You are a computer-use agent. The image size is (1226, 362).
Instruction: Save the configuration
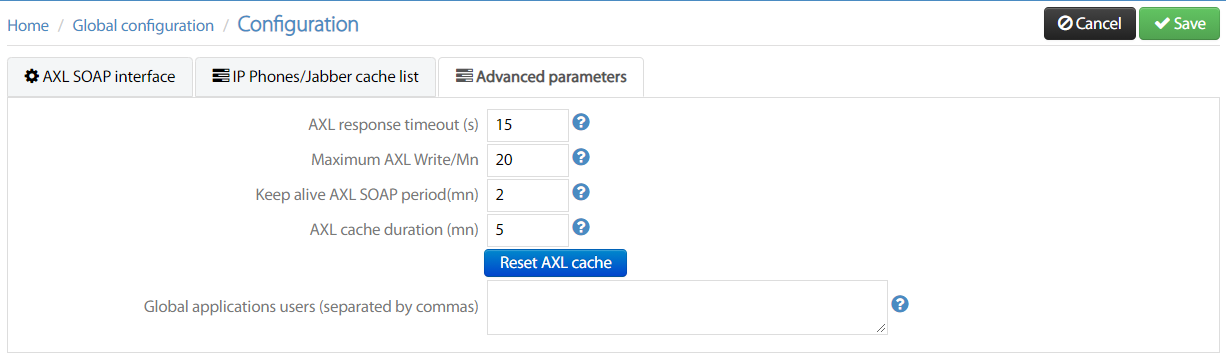pyautogui.click(x=1179, y=24)
